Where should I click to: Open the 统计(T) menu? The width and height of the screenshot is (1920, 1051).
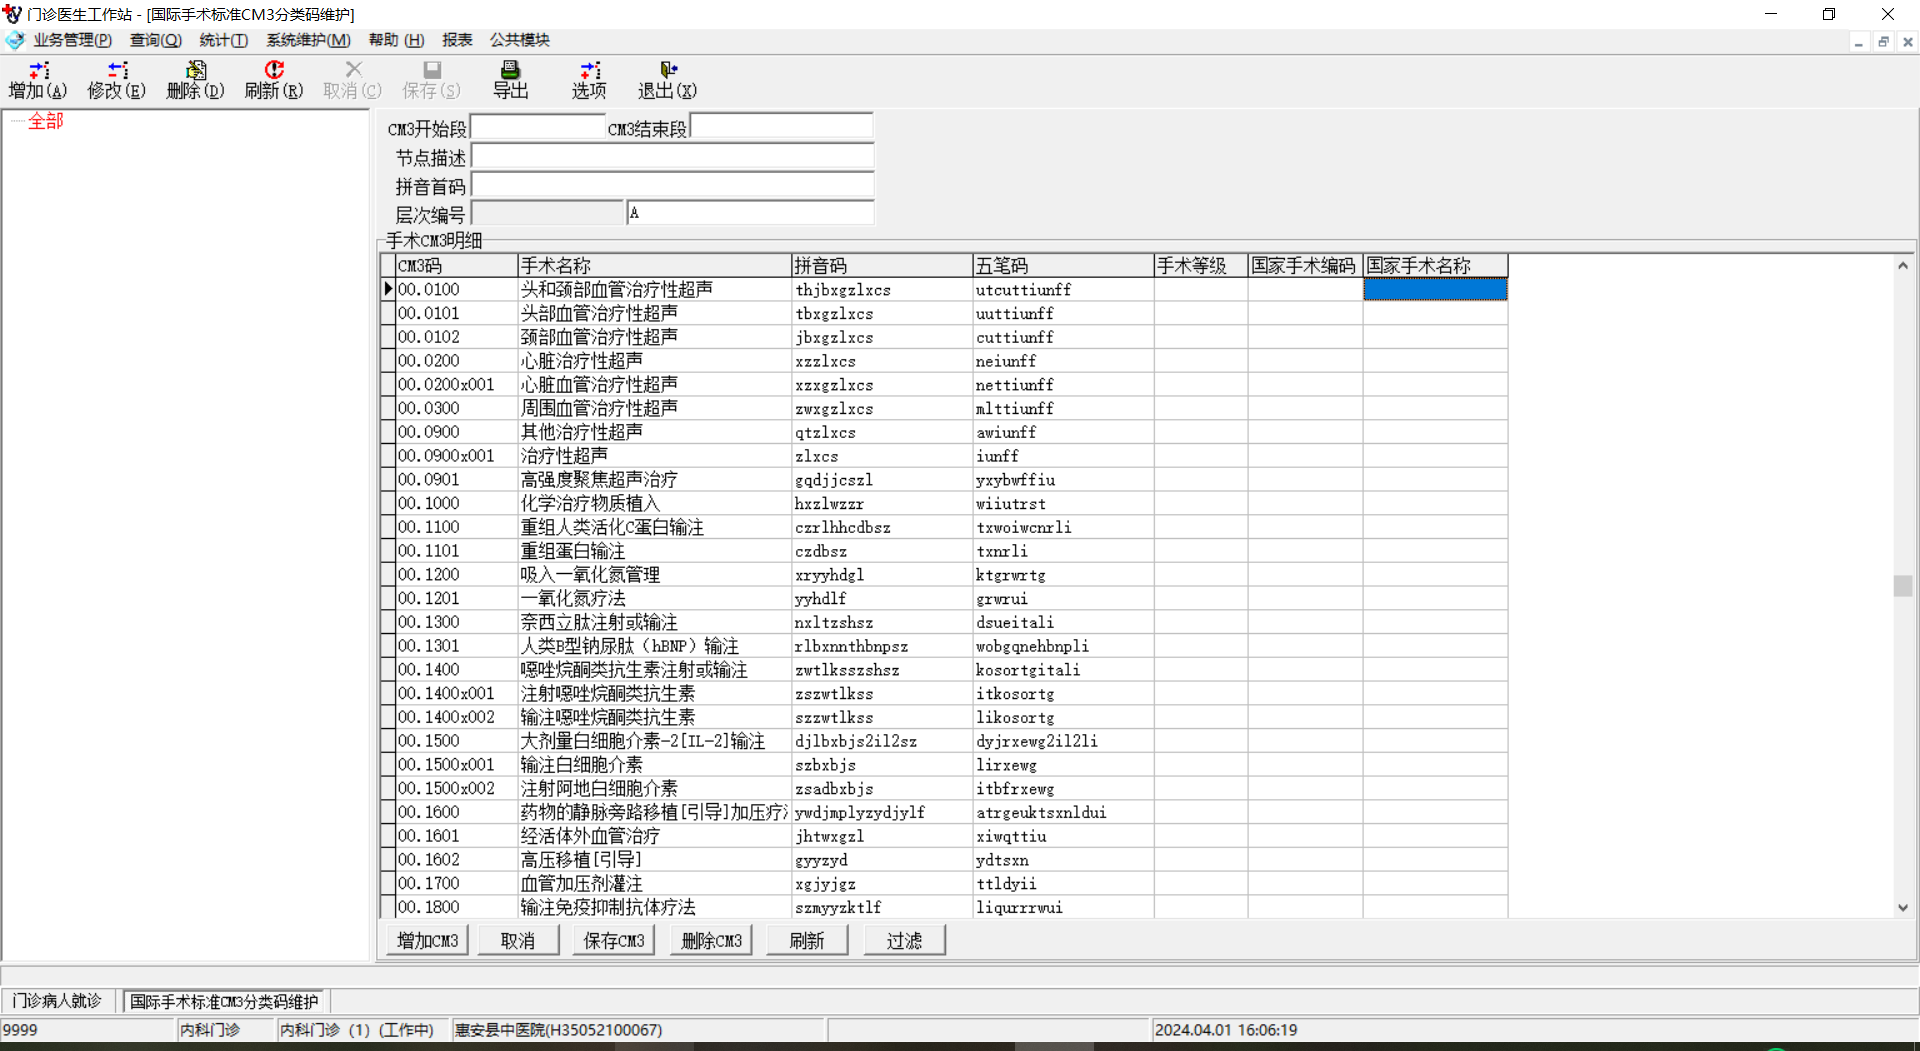pos(224,40)
